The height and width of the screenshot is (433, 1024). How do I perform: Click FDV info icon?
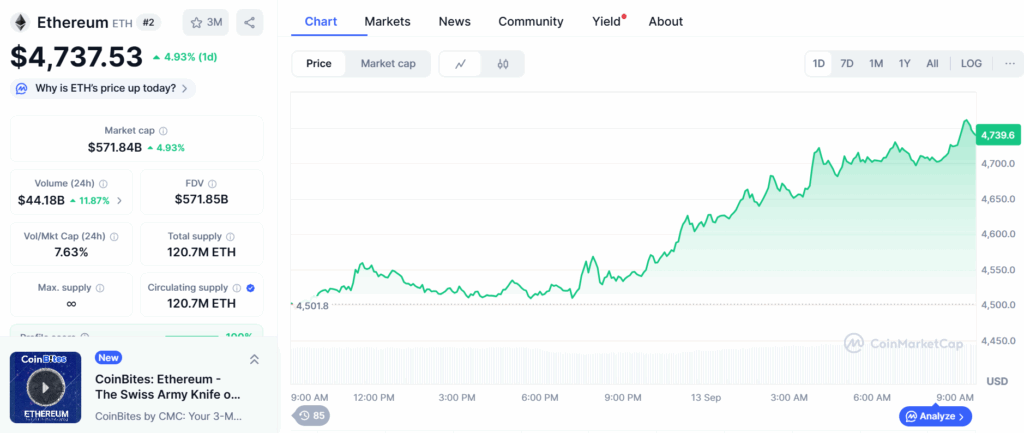(212, 184)
